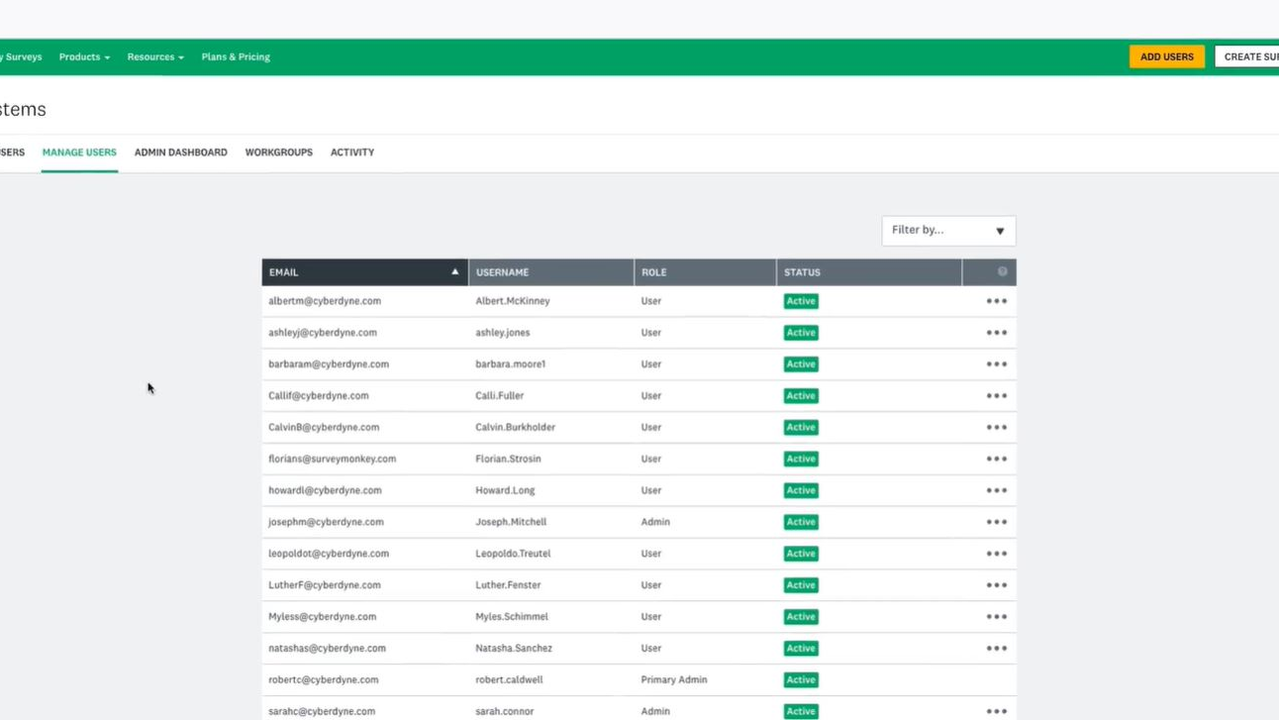Expand the Resources menu

[x=155, y=57]
